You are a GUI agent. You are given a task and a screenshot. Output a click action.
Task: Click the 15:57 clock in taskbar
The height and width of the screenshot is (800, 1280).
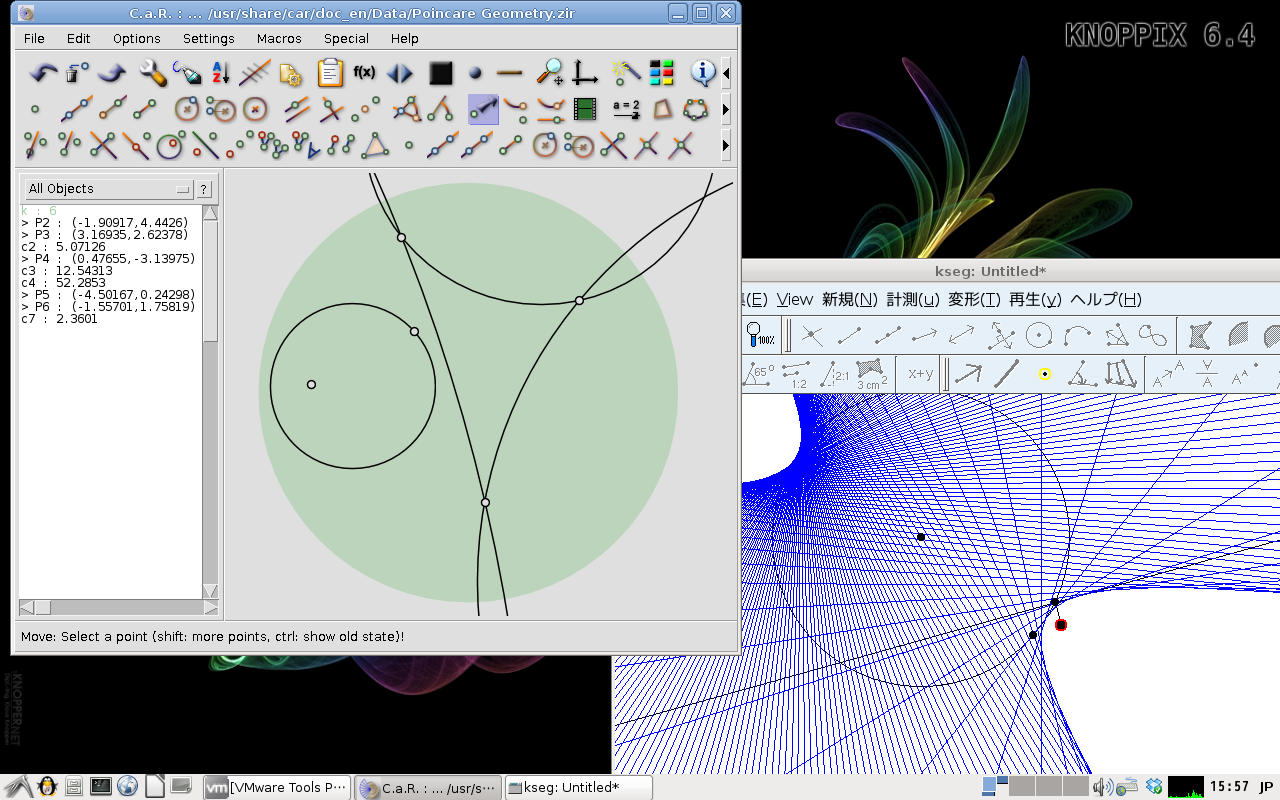(x=1229, y=787)
